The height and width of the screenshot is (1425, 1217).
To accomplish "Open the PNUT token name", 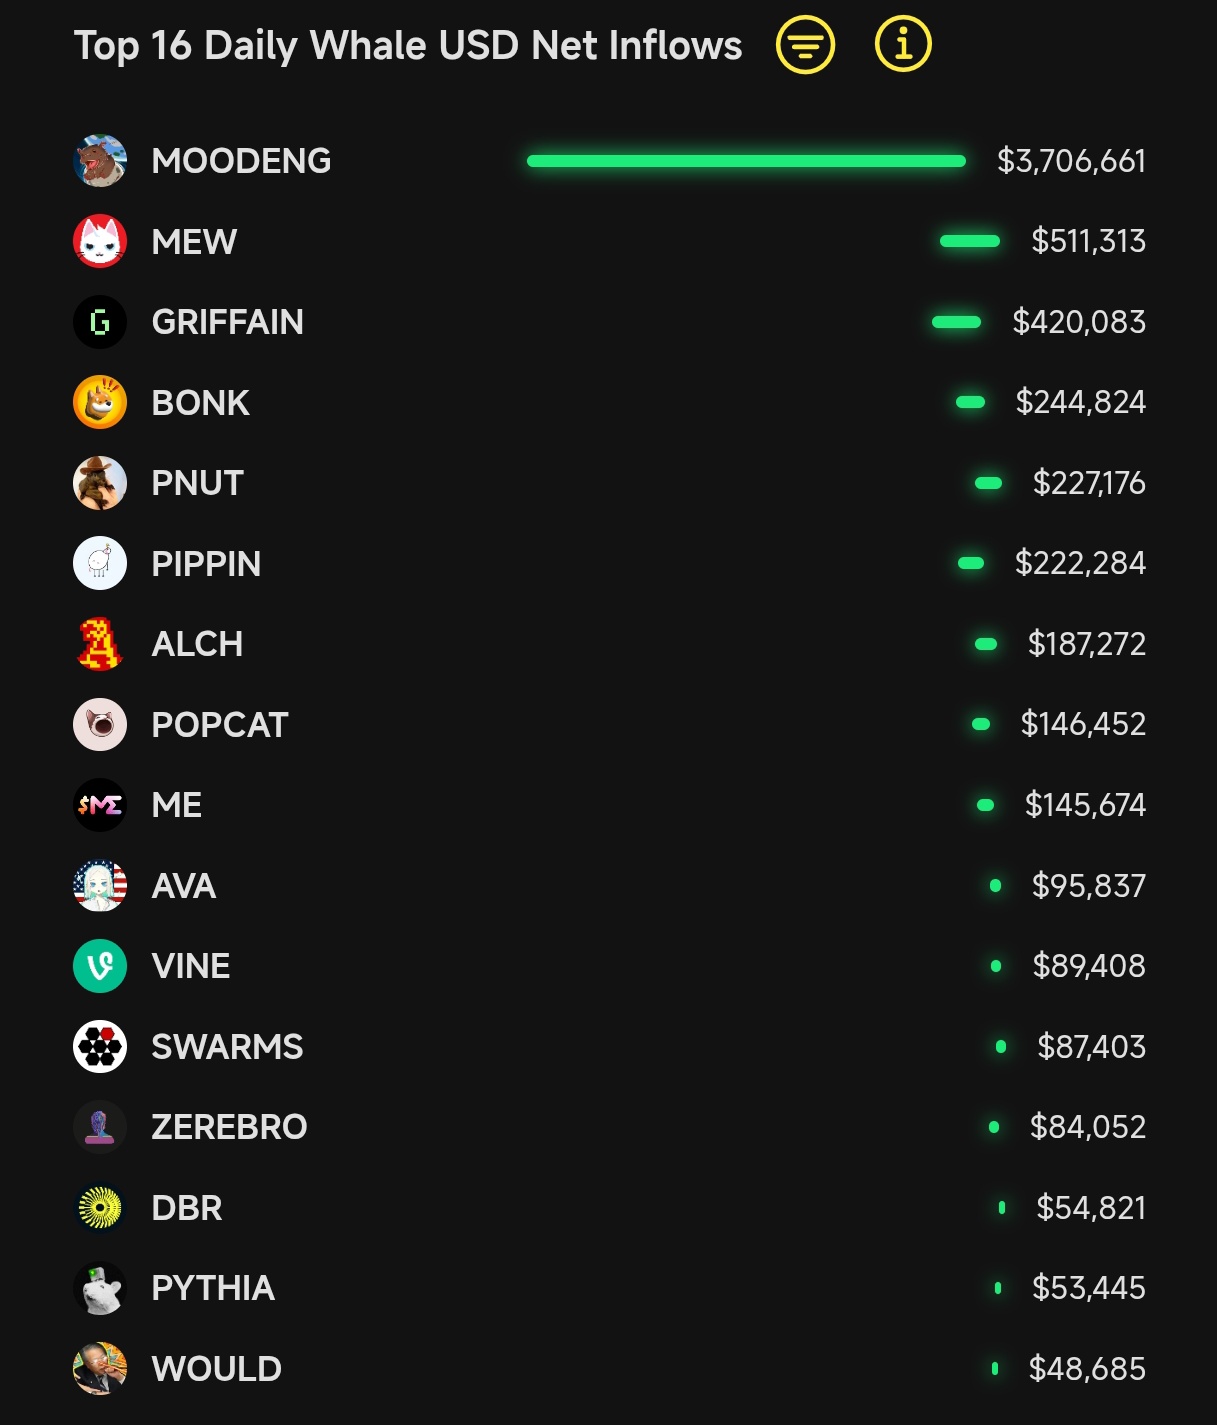I will point(197,483).
